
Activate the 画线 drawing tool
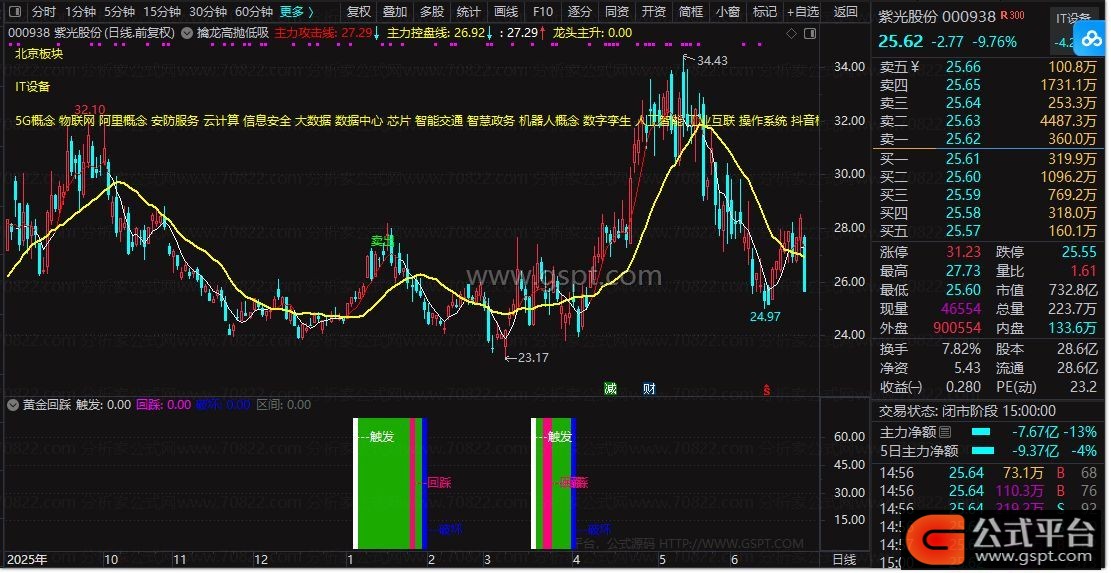click(505, 11)
